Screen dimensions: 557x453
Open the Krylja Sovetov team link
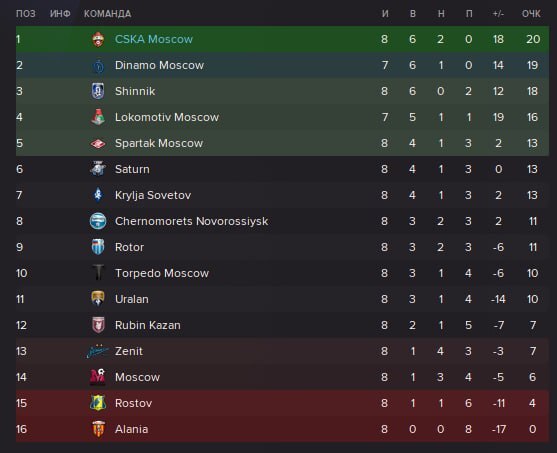[x=153, y=195]
